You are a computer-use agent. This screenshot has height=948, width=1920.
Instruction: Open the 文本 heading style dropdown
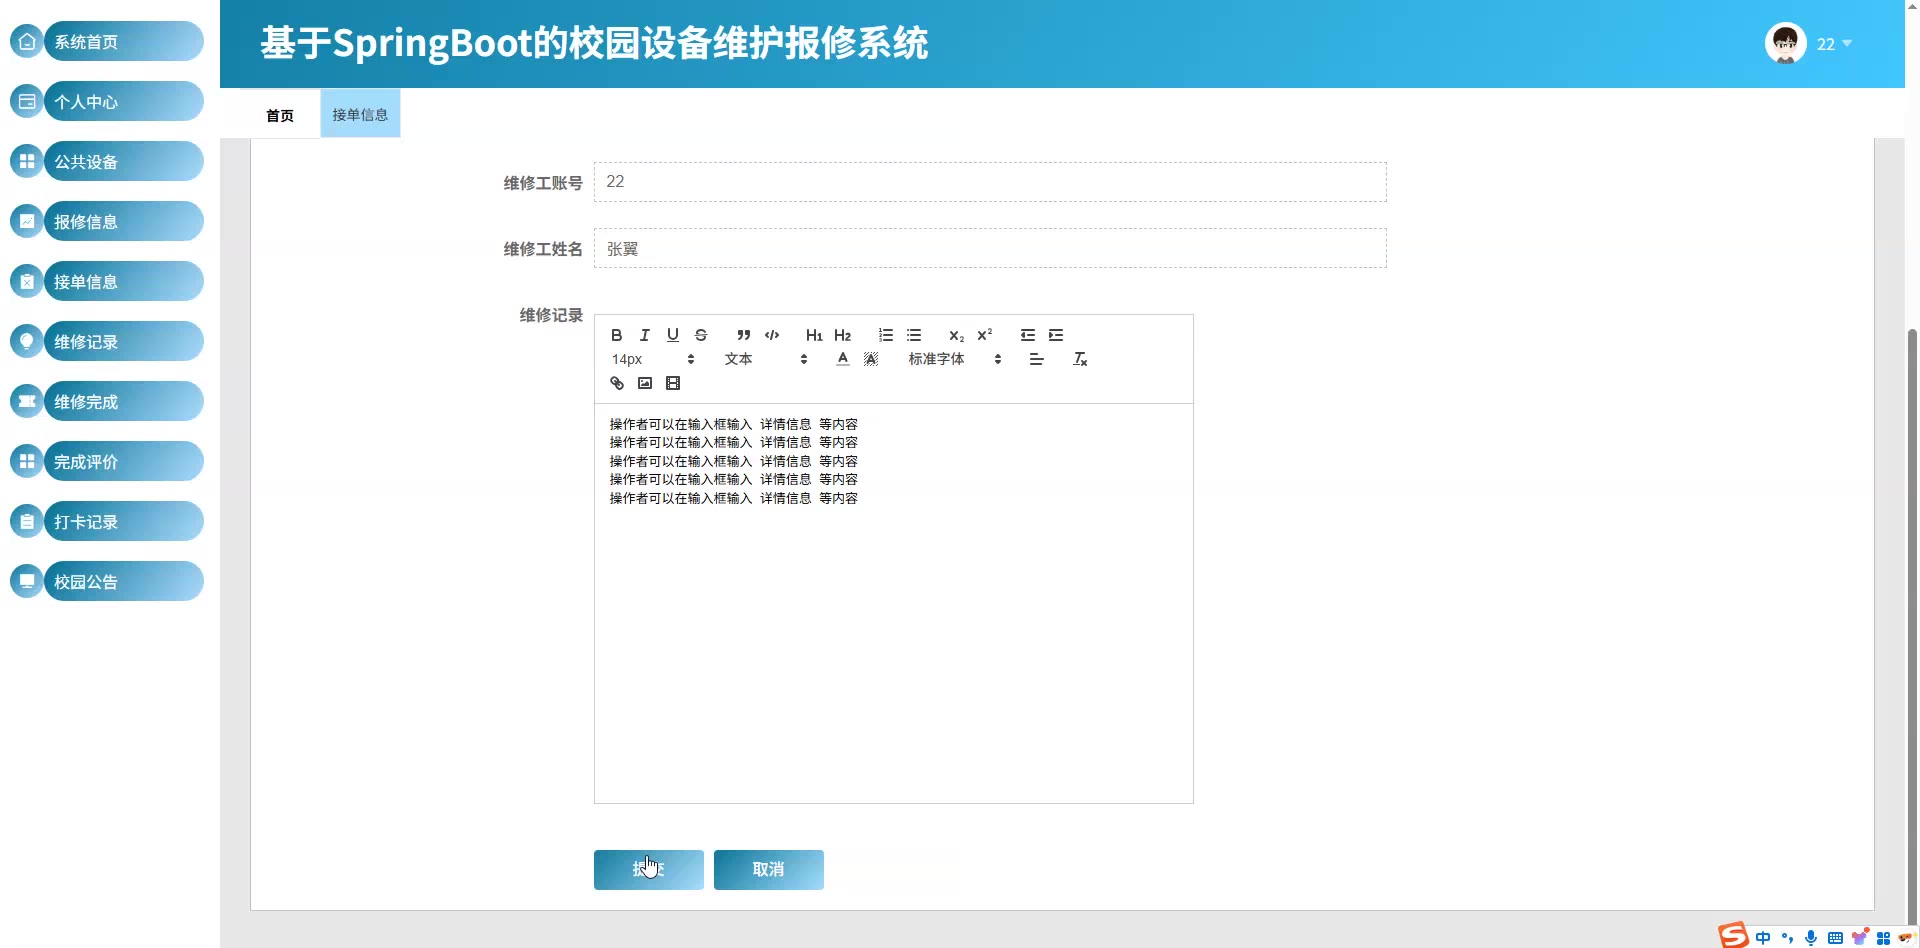pyautogui.click(x=766, y=359)
